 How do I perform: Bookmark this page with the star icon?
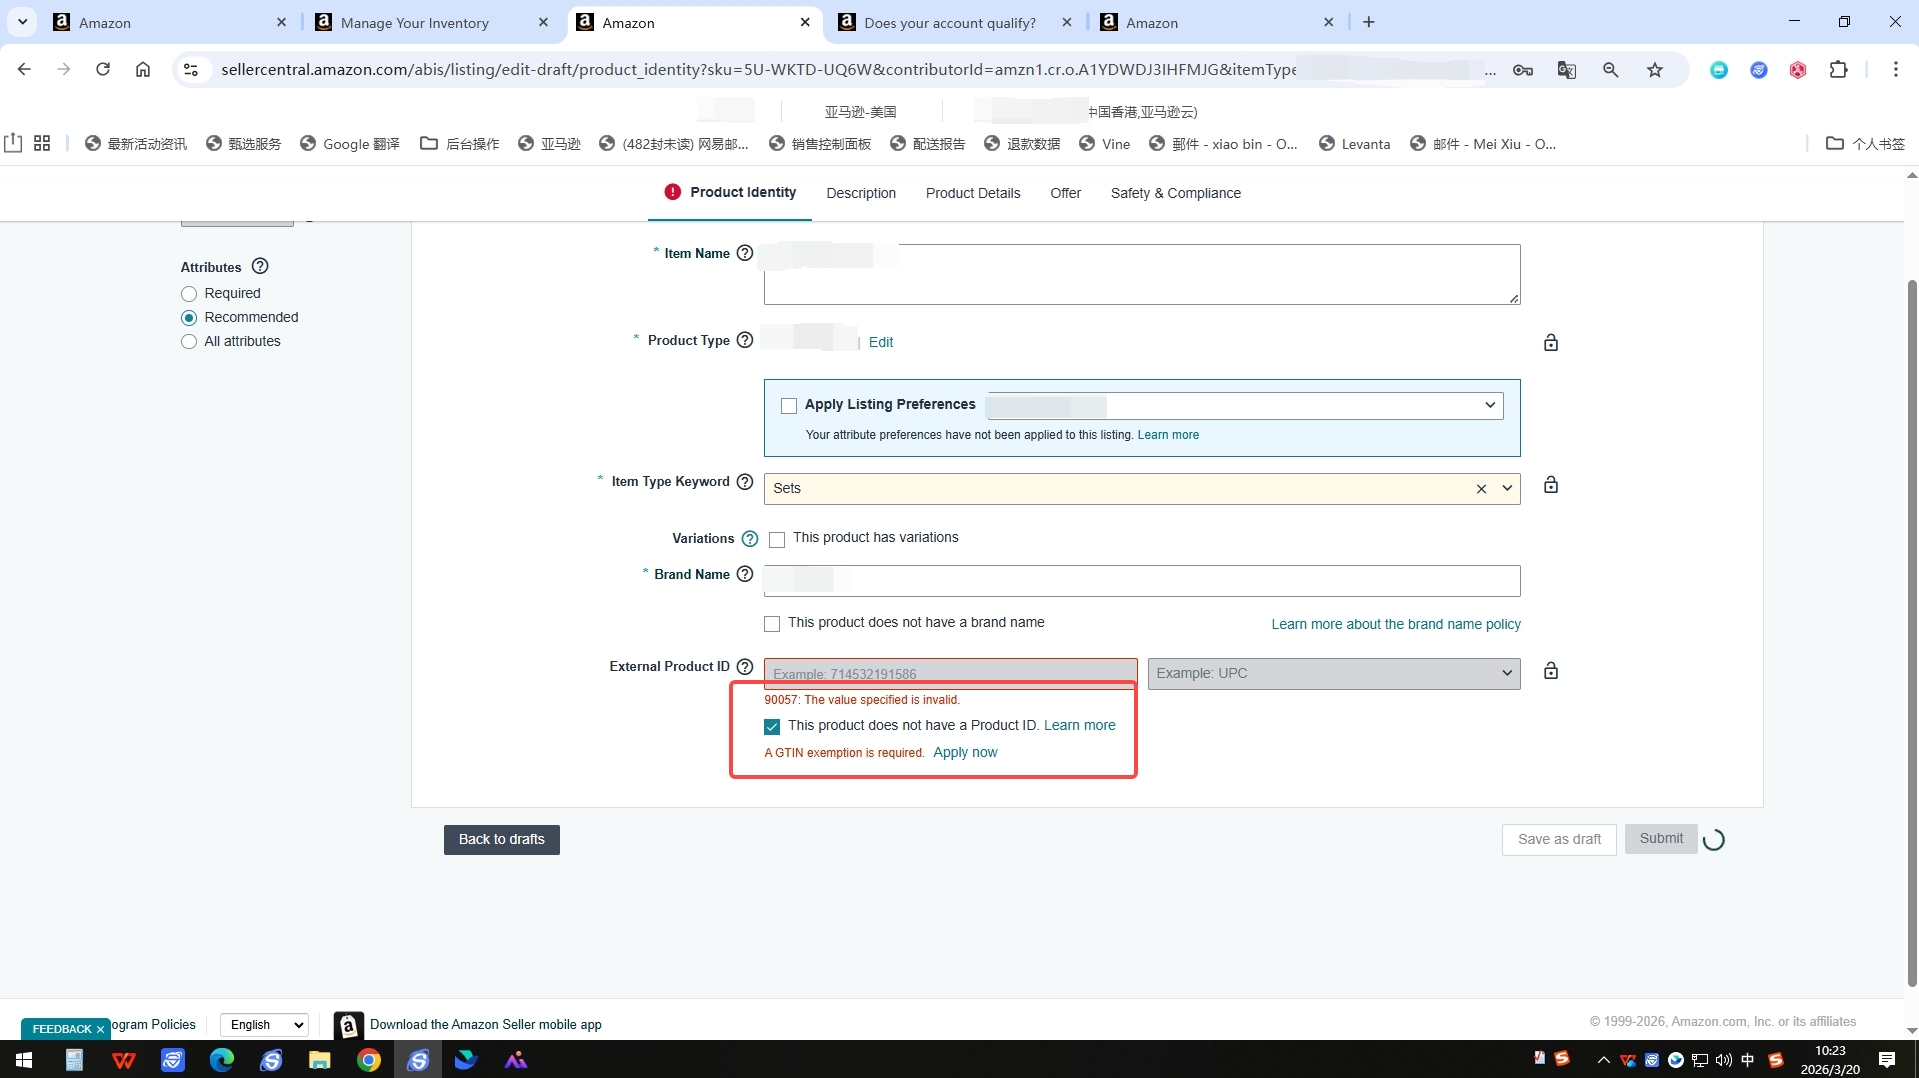point(1655,70)
